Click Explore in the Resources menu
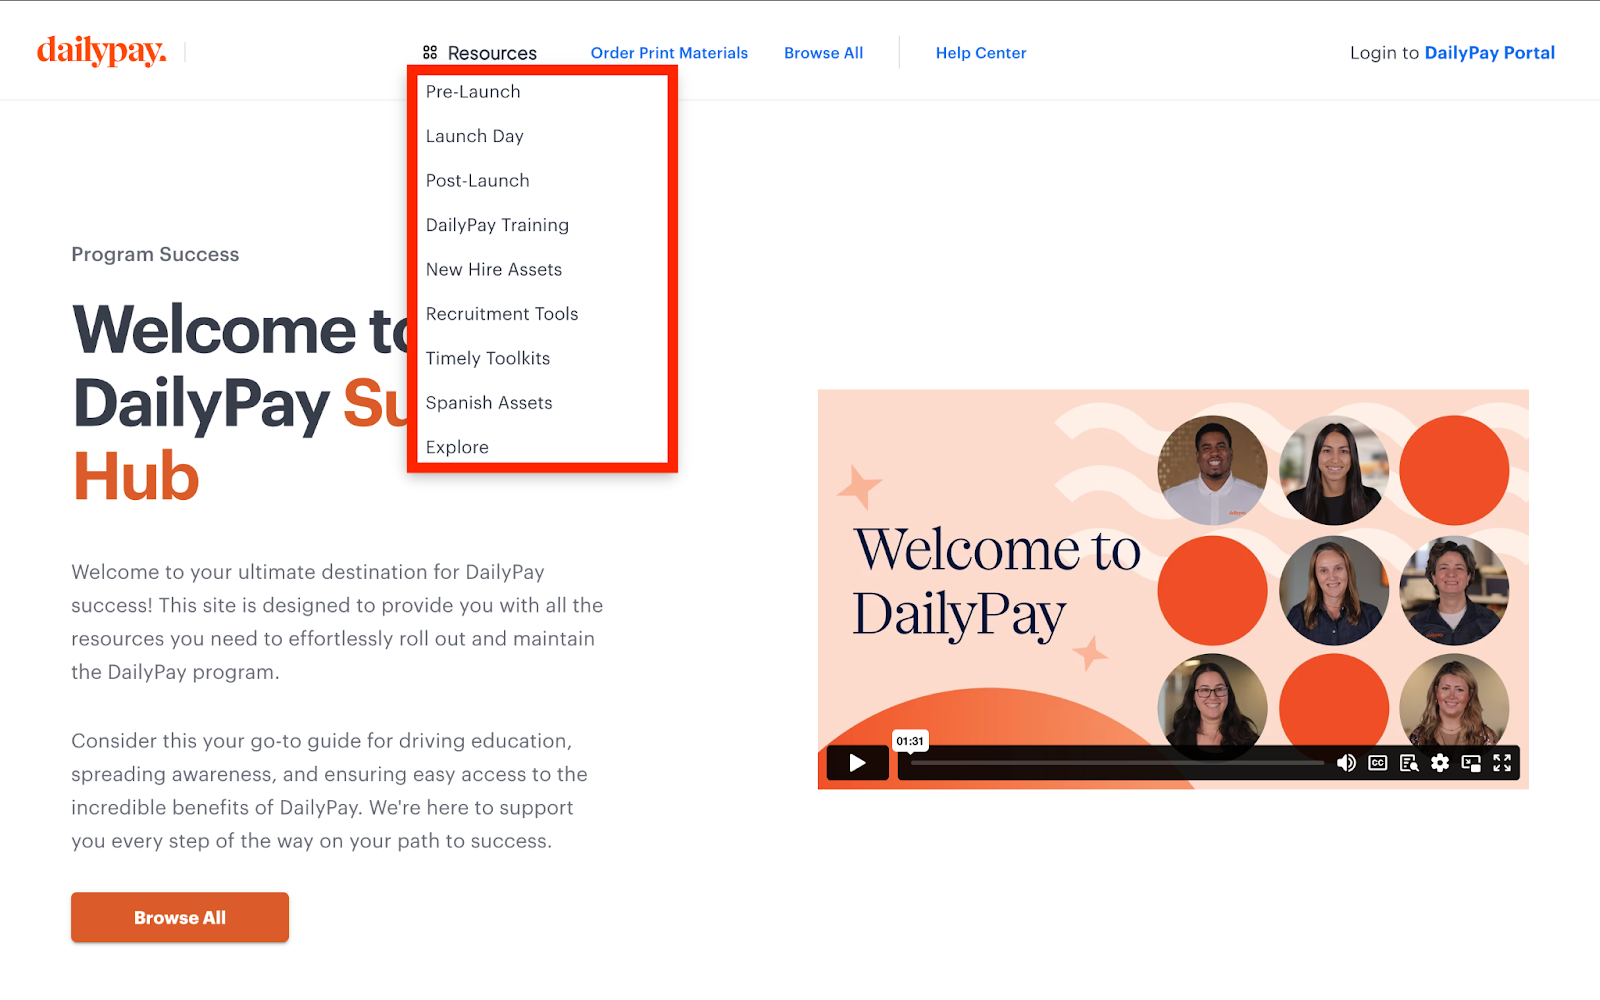Image resolution: width=1600 pixels, height=1000 pixels. point(457,447)
